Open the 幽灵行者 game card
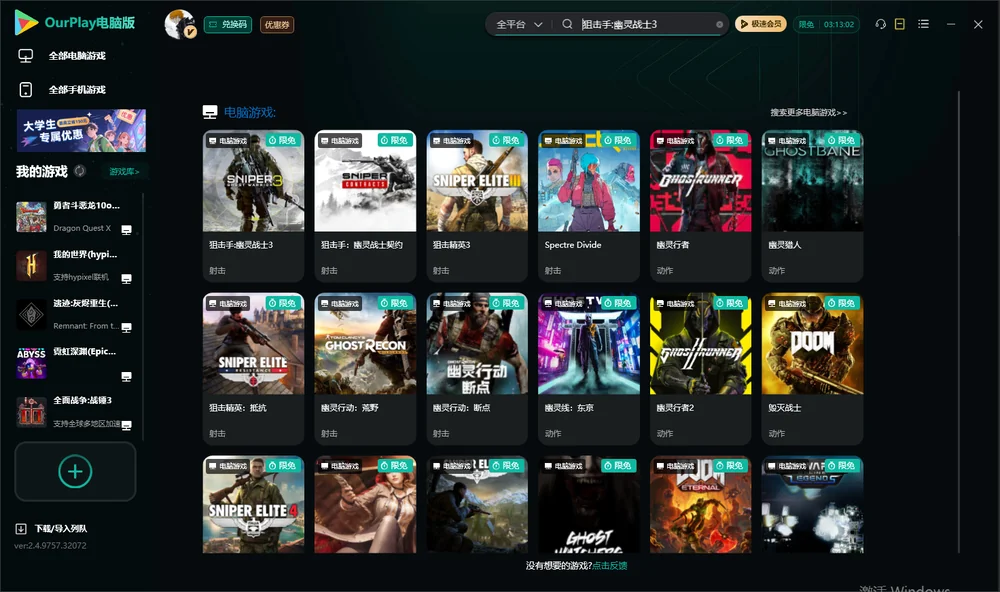The width and height of the screenshot is (1000, 592). [700, 205]
